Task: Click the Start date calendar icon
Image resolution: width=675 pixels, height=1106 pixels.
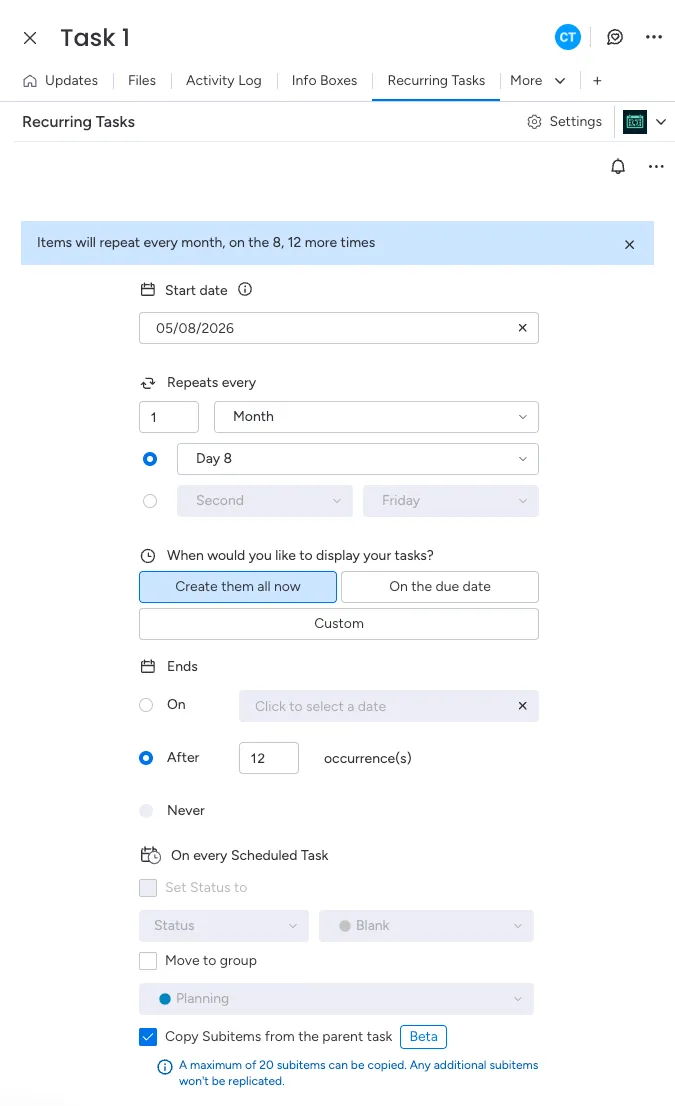Action: point(147,290)
